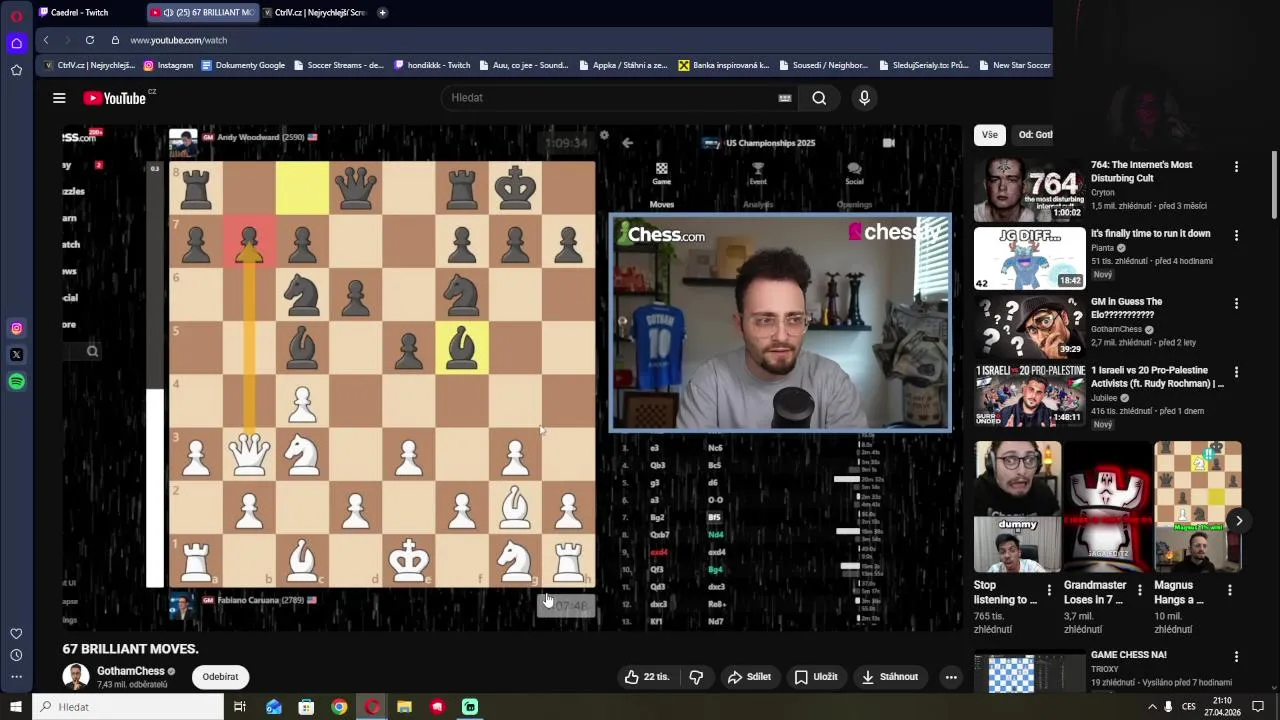
Task: Subscribe with the Odebírat button
Action: click(x=220, y=677)
